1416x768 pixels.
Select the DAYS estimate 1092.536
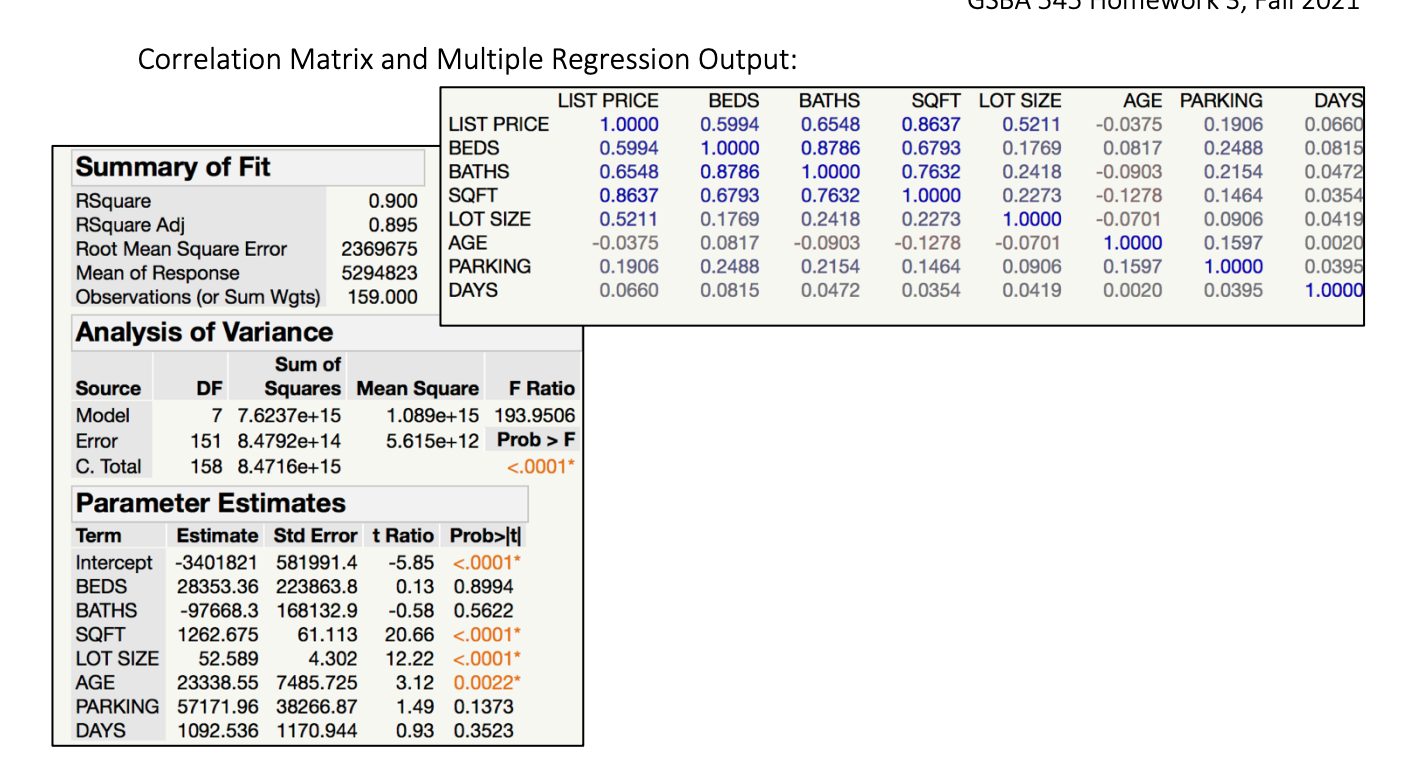click(x=217, y=730)
